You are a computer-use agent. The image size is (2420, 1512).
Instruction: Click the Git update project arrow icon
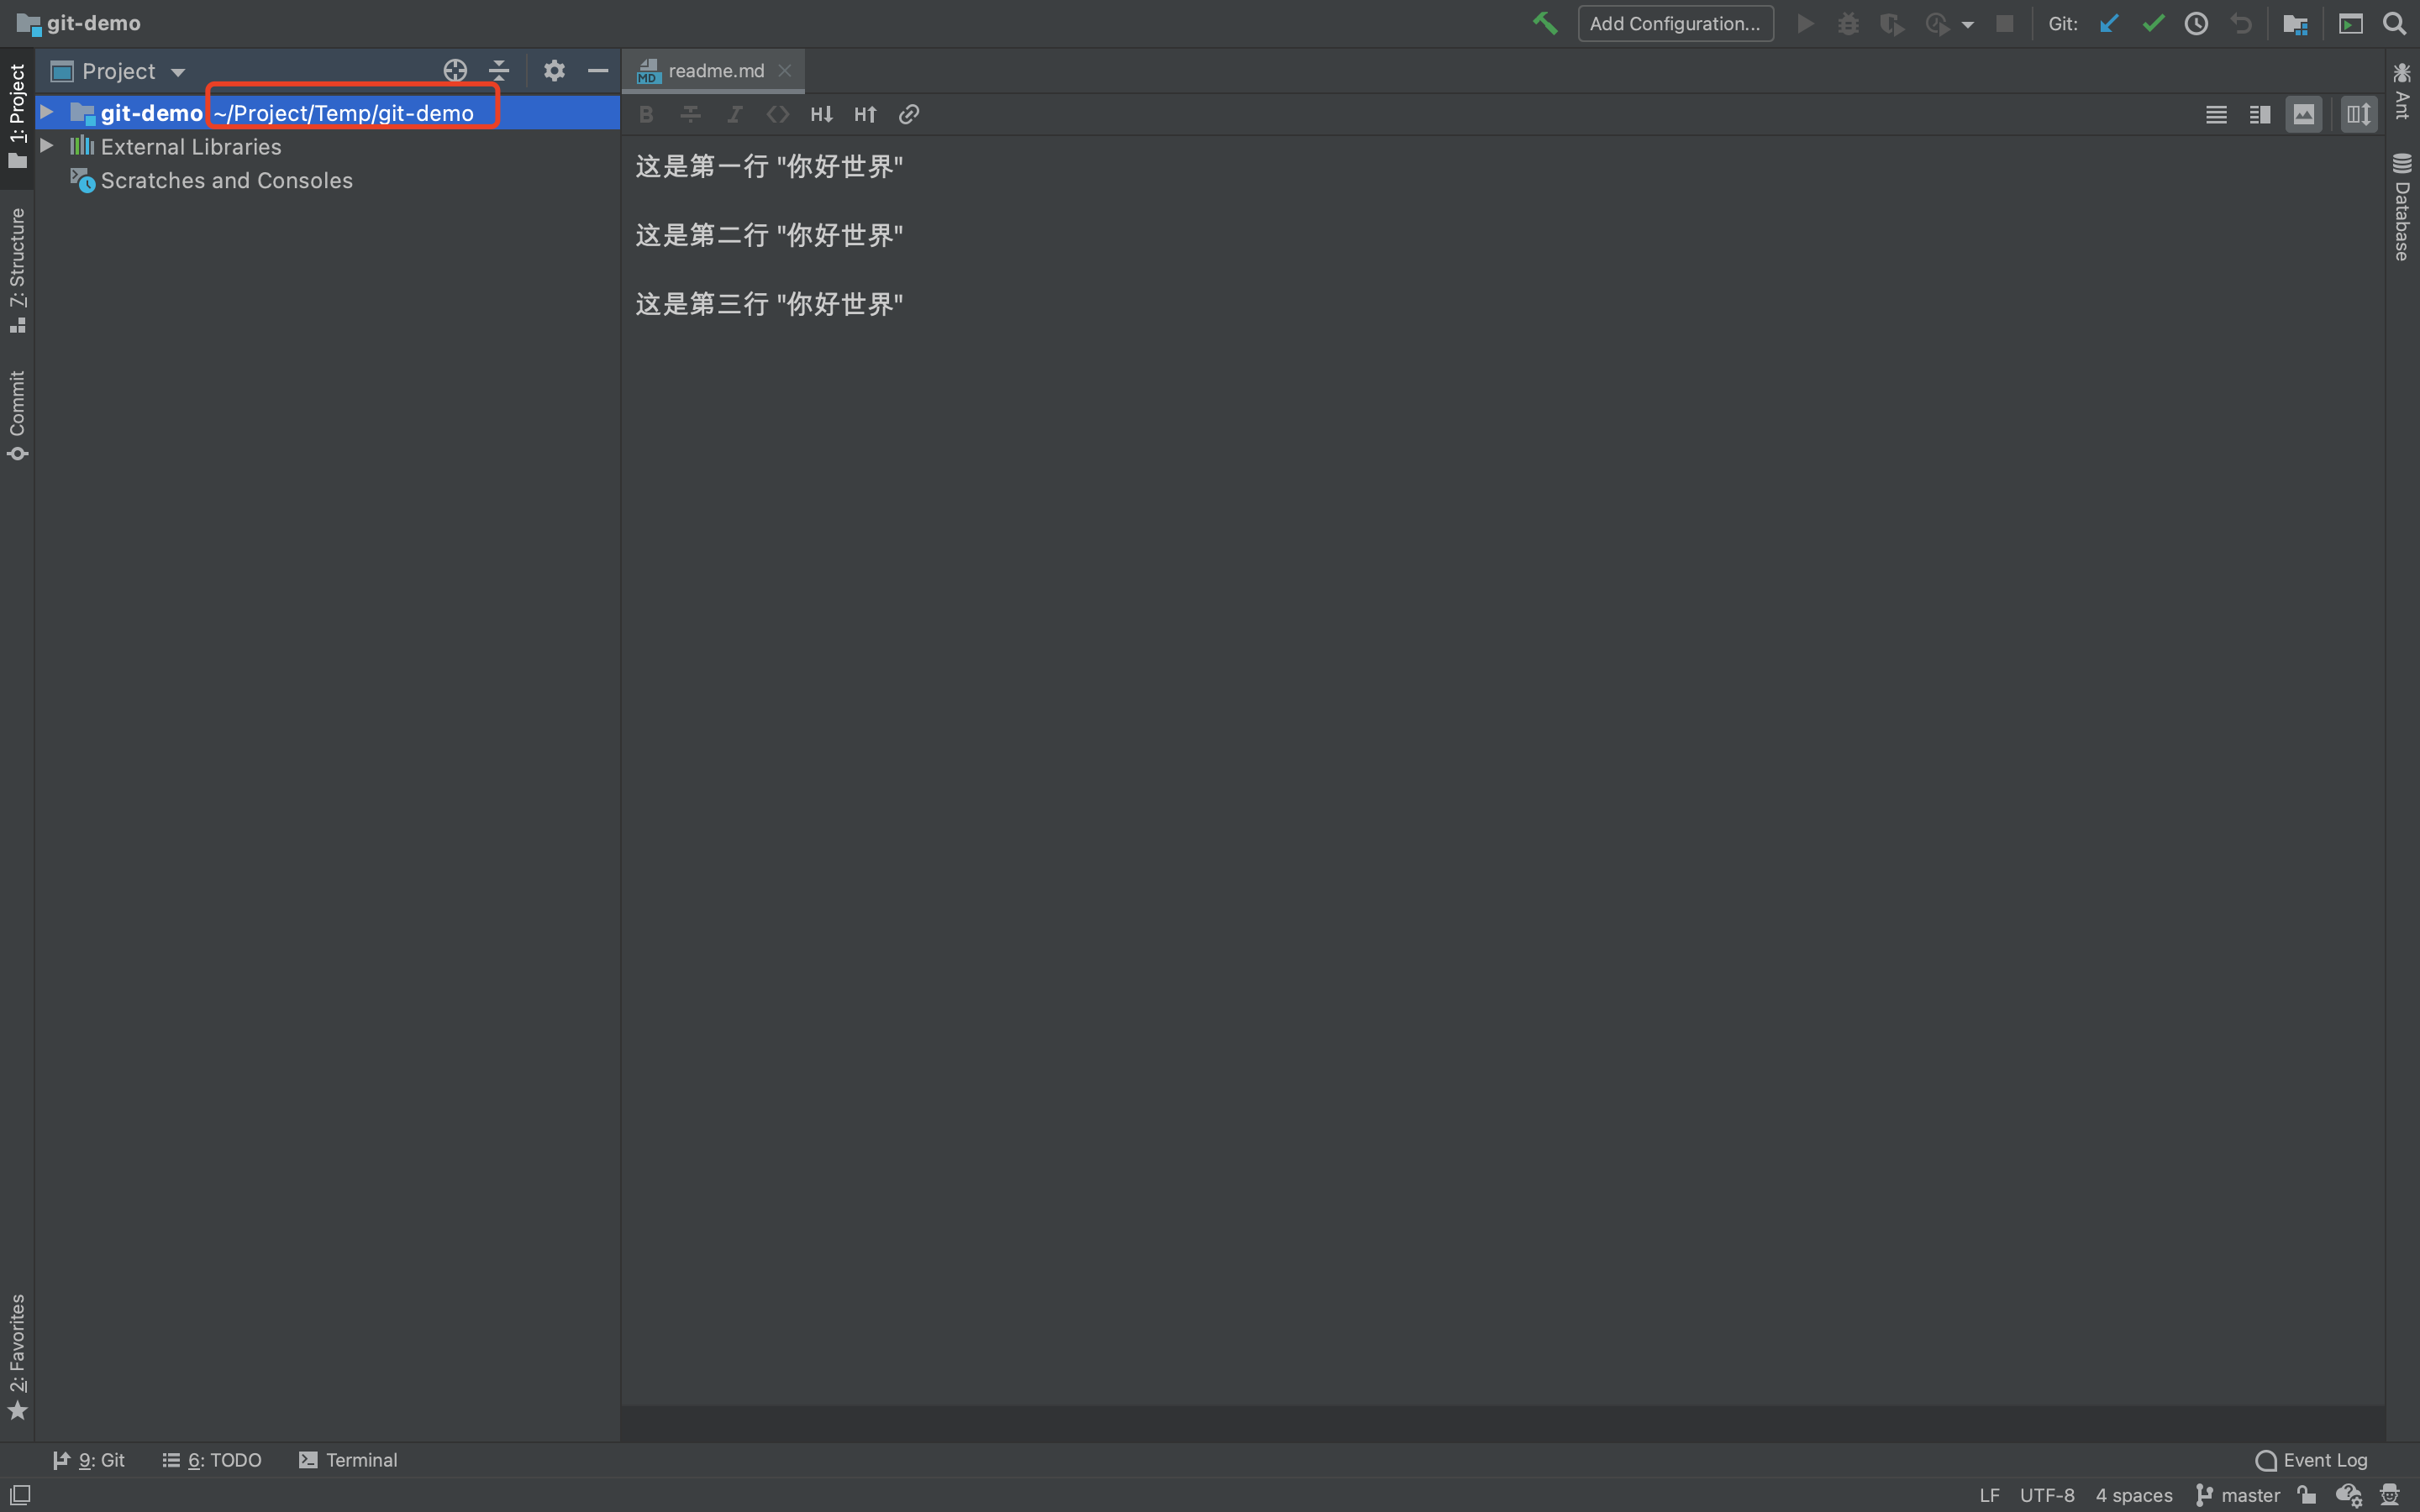click(2109, 24)
